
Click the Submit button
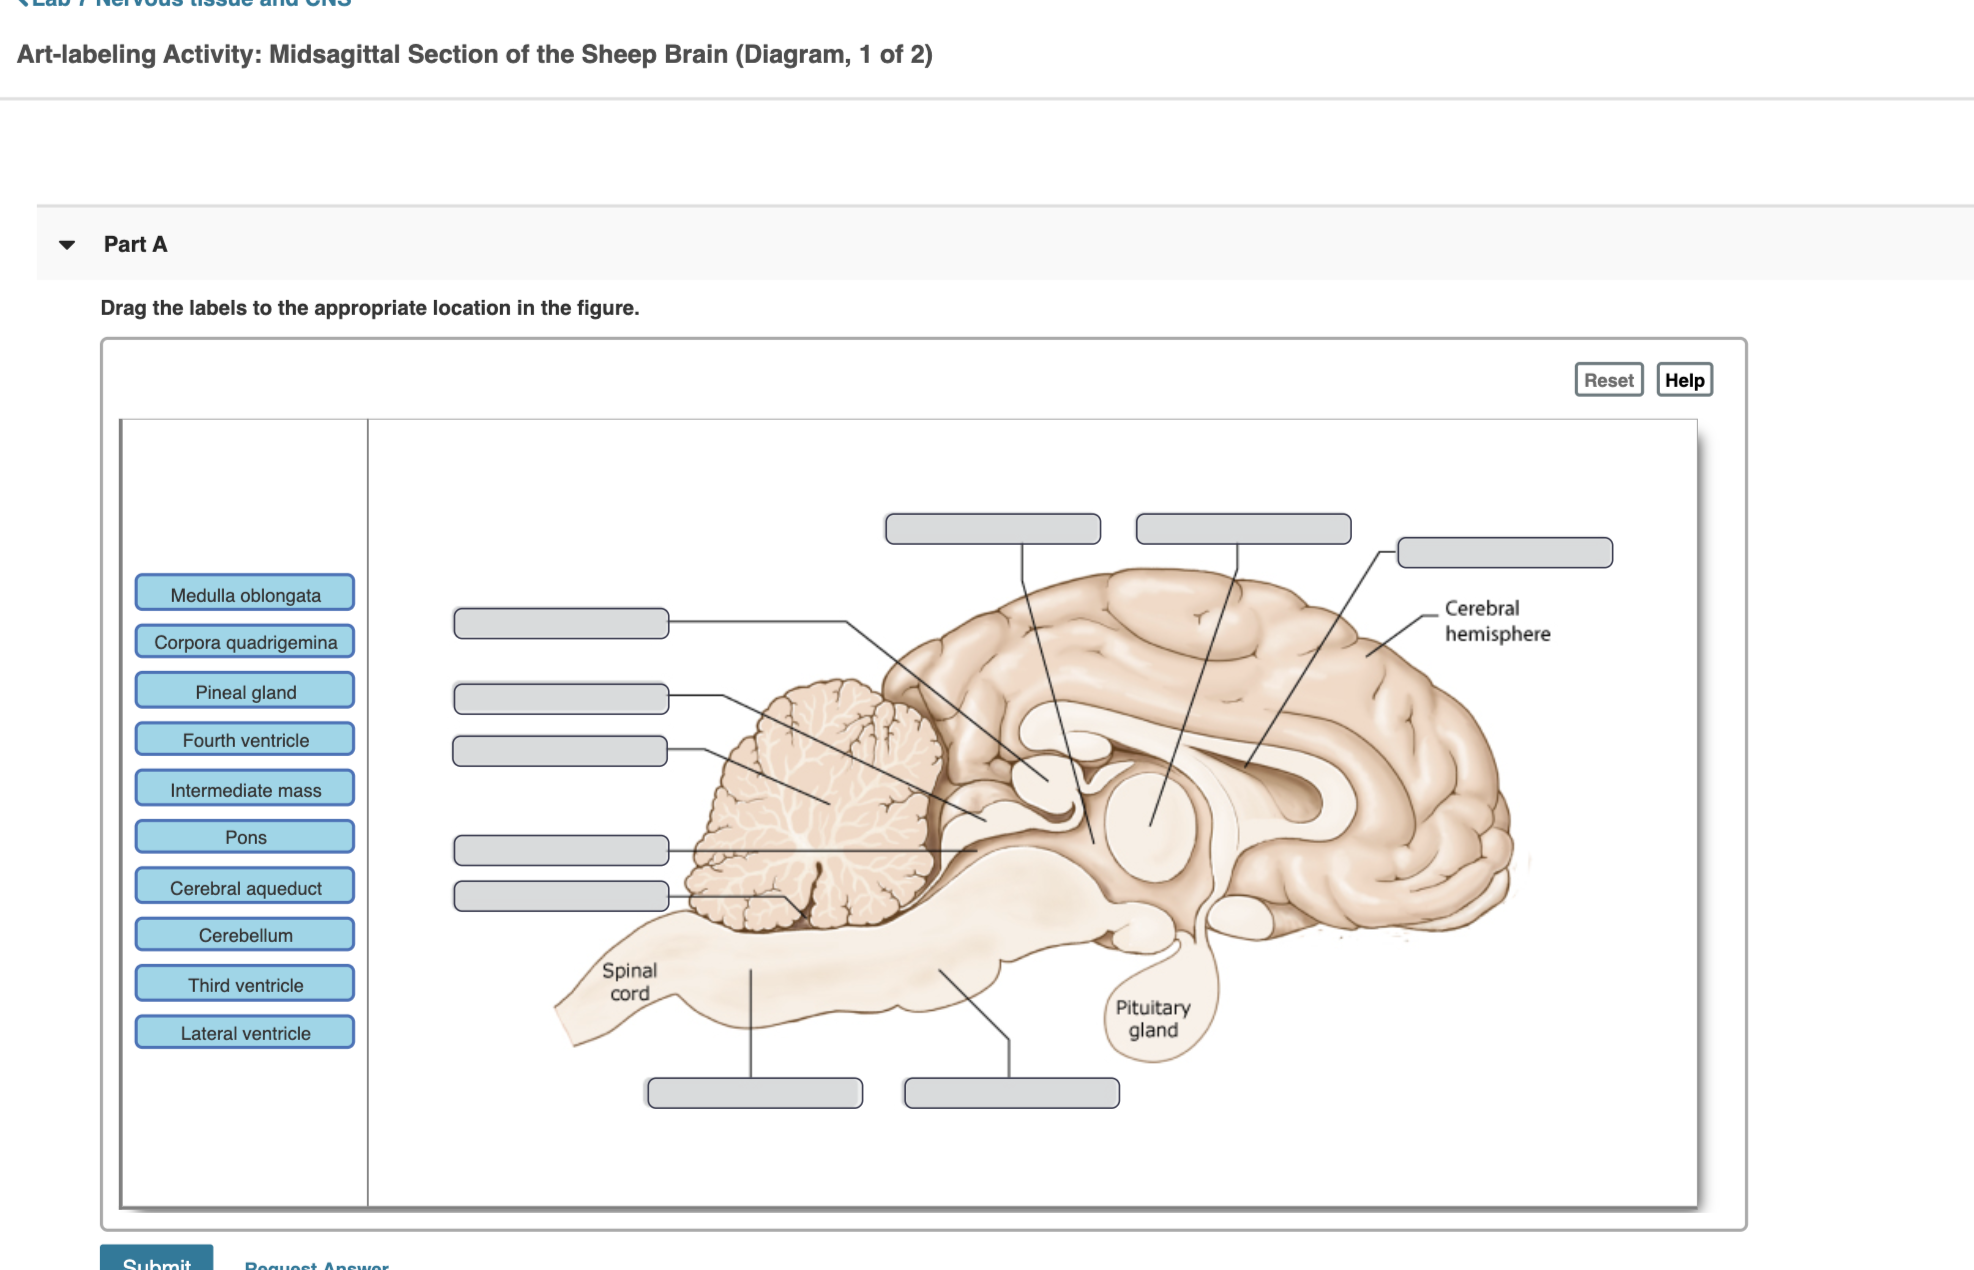pos(156,1259)
